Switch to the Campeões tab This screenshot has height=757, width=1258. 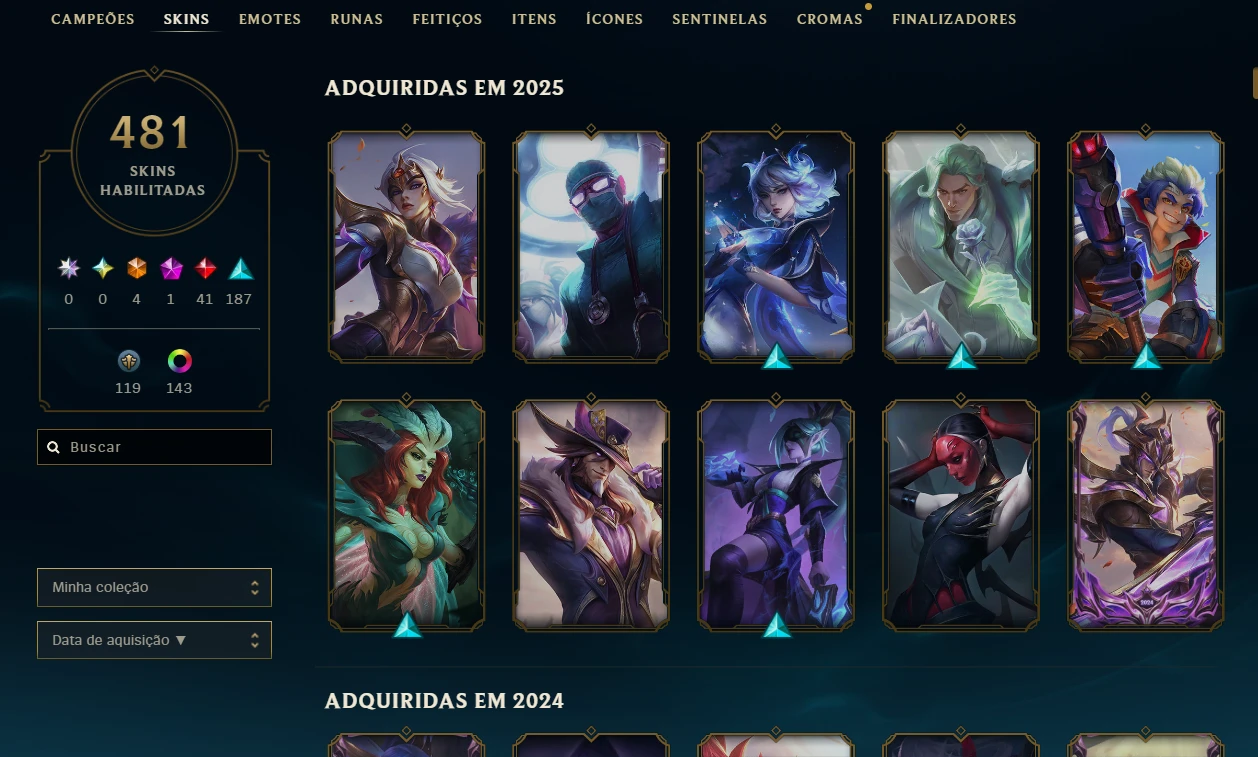(93, 19)
